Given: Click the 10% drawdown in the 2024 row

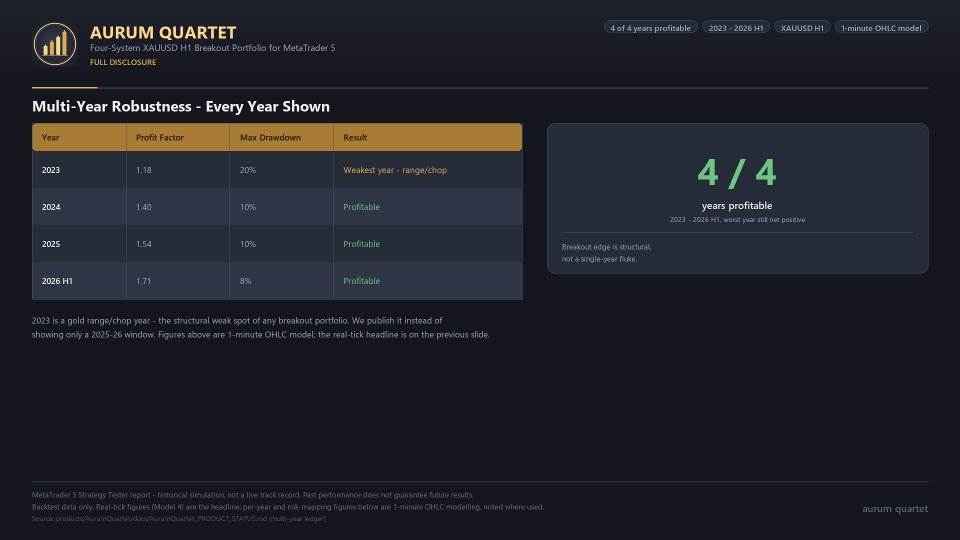Looking at the screenshot, I should (x=248, y=207).
